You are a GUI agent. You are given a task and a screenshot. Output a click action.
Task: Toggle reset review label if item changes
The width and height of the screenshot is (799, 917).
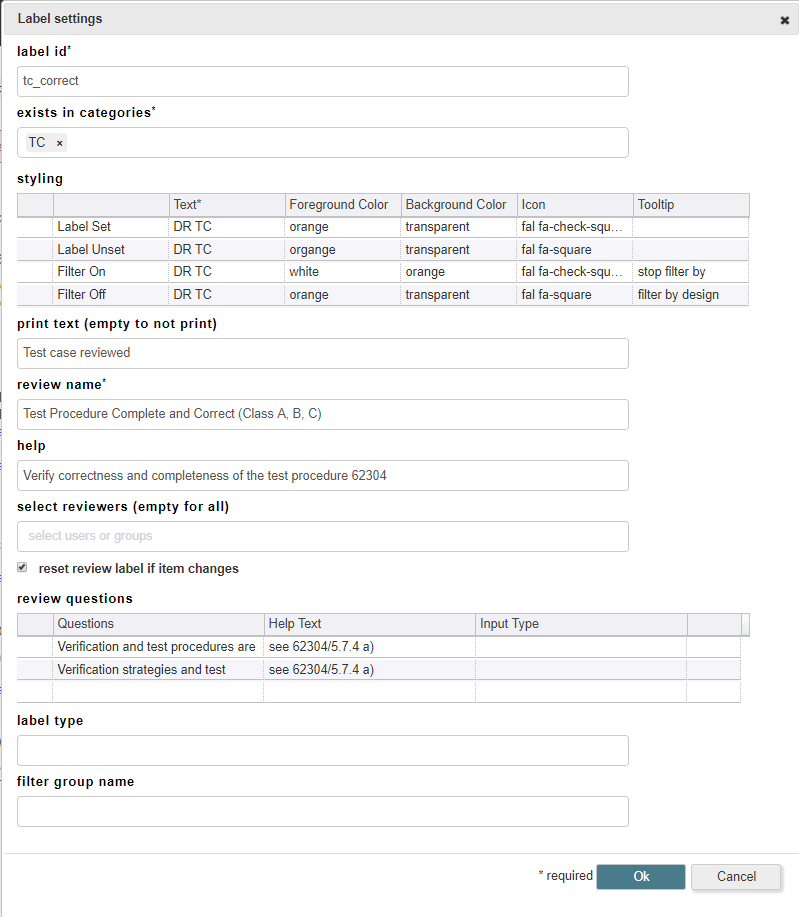click(22, 567)
